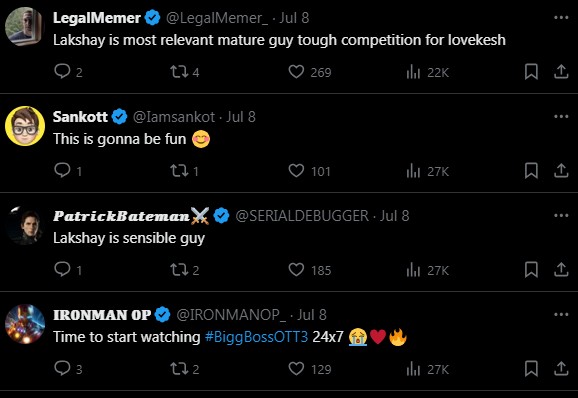Open Sankott's profile picture
Screen dimensions: 578x398
coord(25,126)
